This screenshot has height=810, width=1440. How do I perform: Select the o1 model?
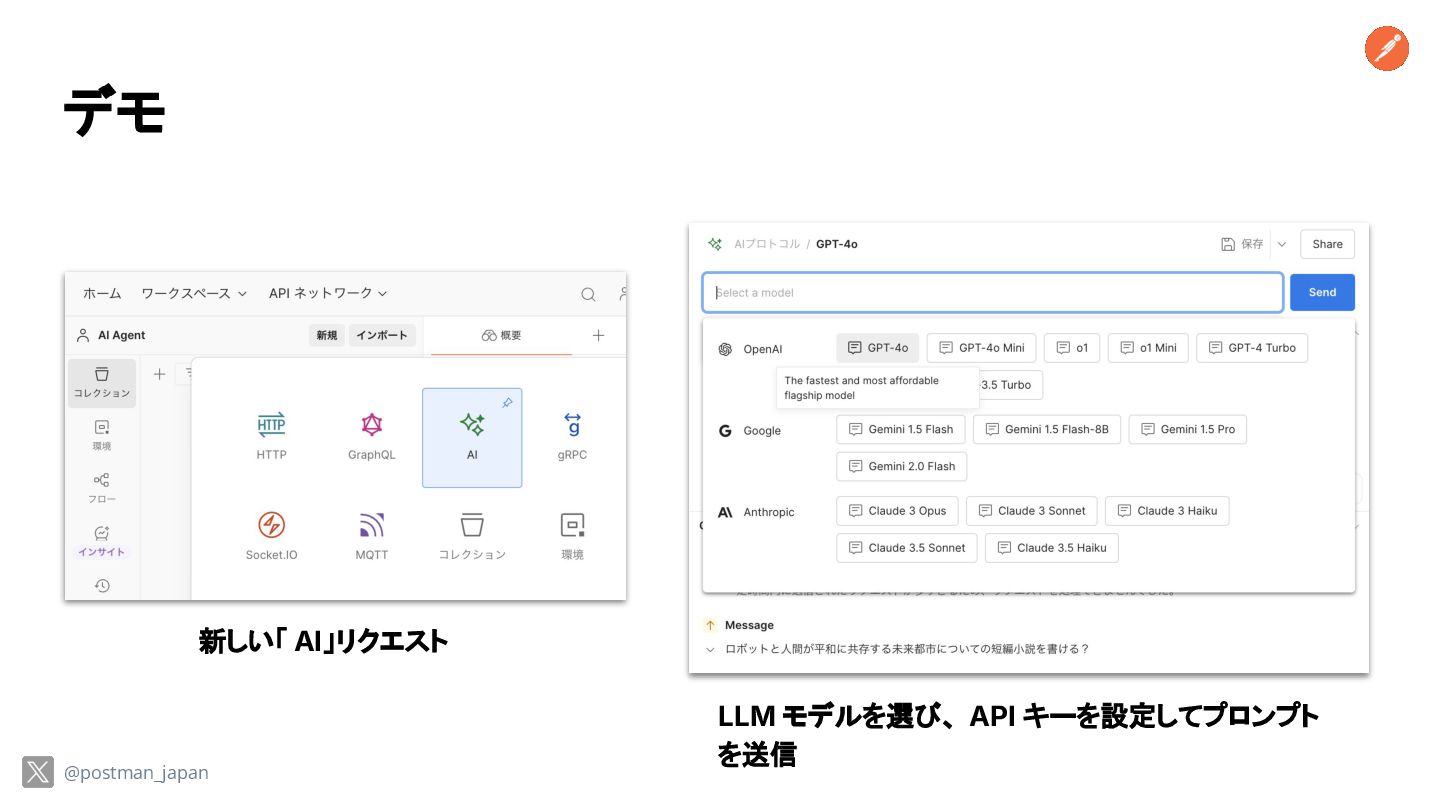point(1072,348)
